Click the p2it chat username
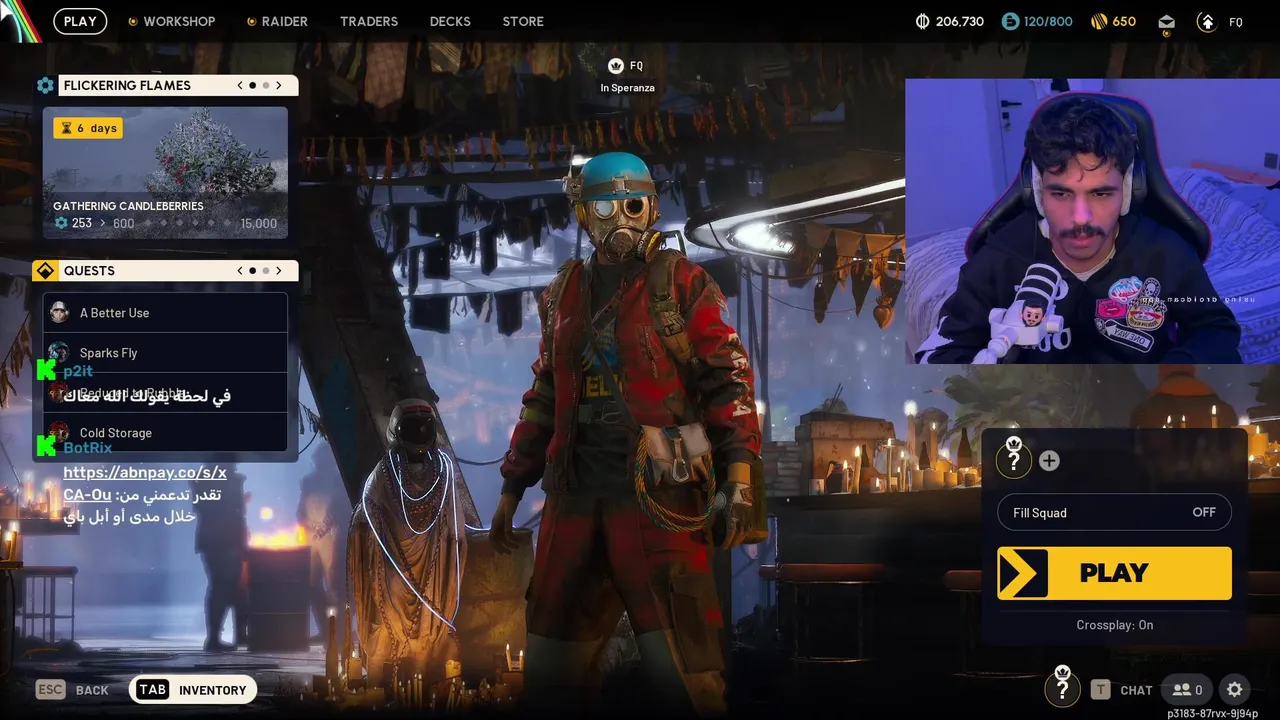 click(x=78, y=372)
